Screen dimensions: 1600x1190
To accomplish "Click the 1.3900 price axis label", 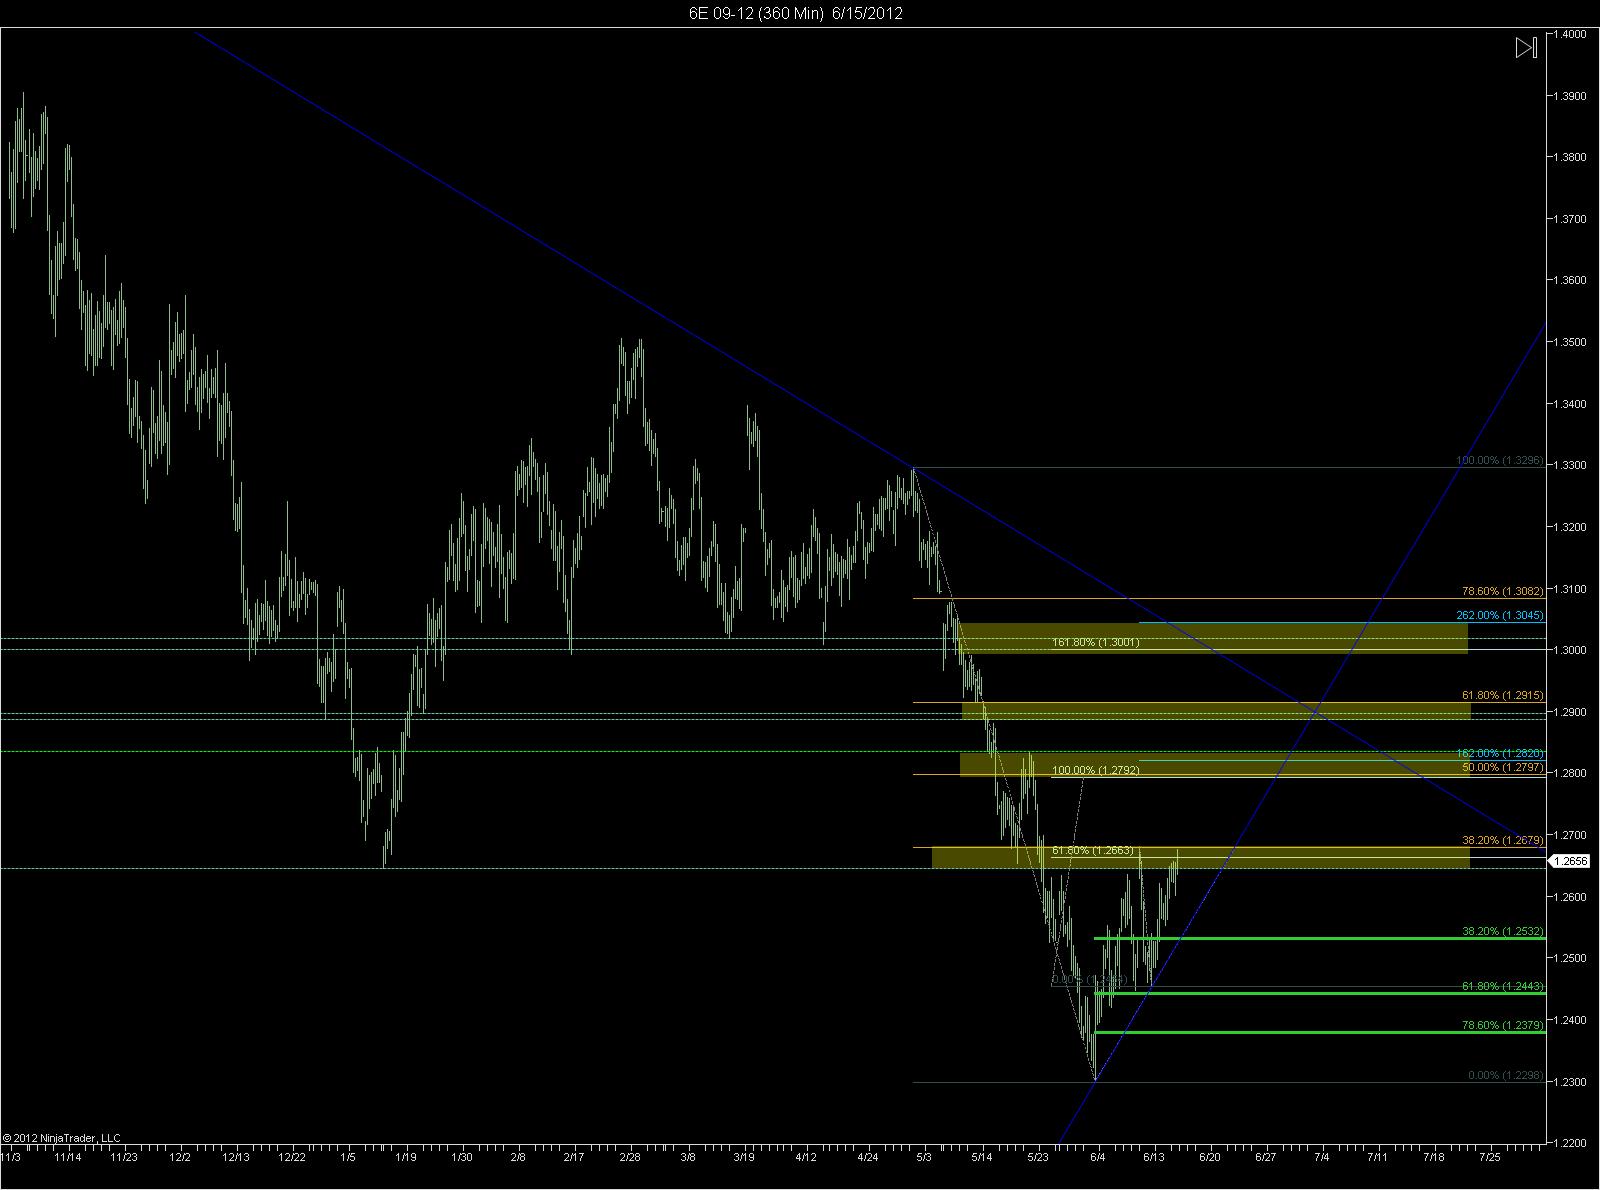I will click(x=1570, y=96).
